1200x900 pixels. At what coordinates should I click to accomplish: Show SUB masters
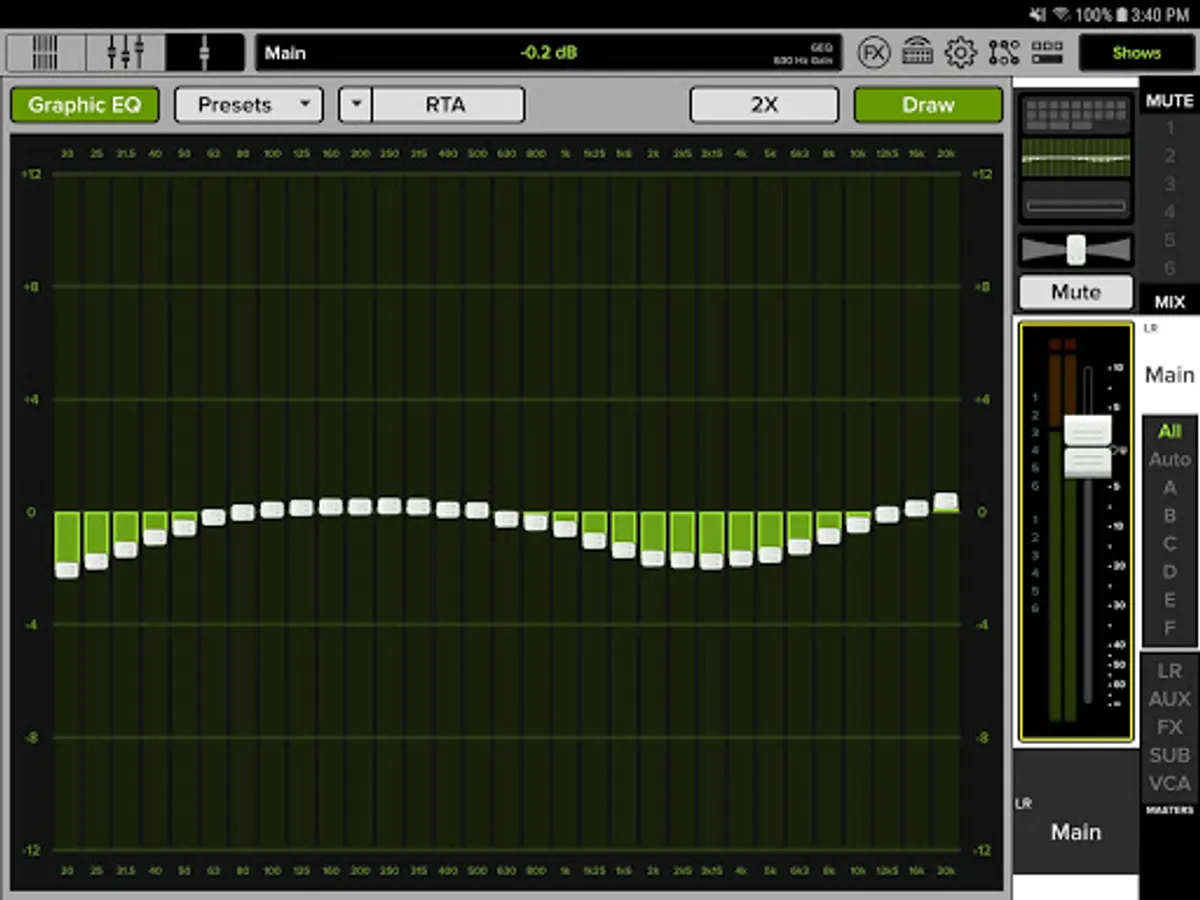(1169, 755)
